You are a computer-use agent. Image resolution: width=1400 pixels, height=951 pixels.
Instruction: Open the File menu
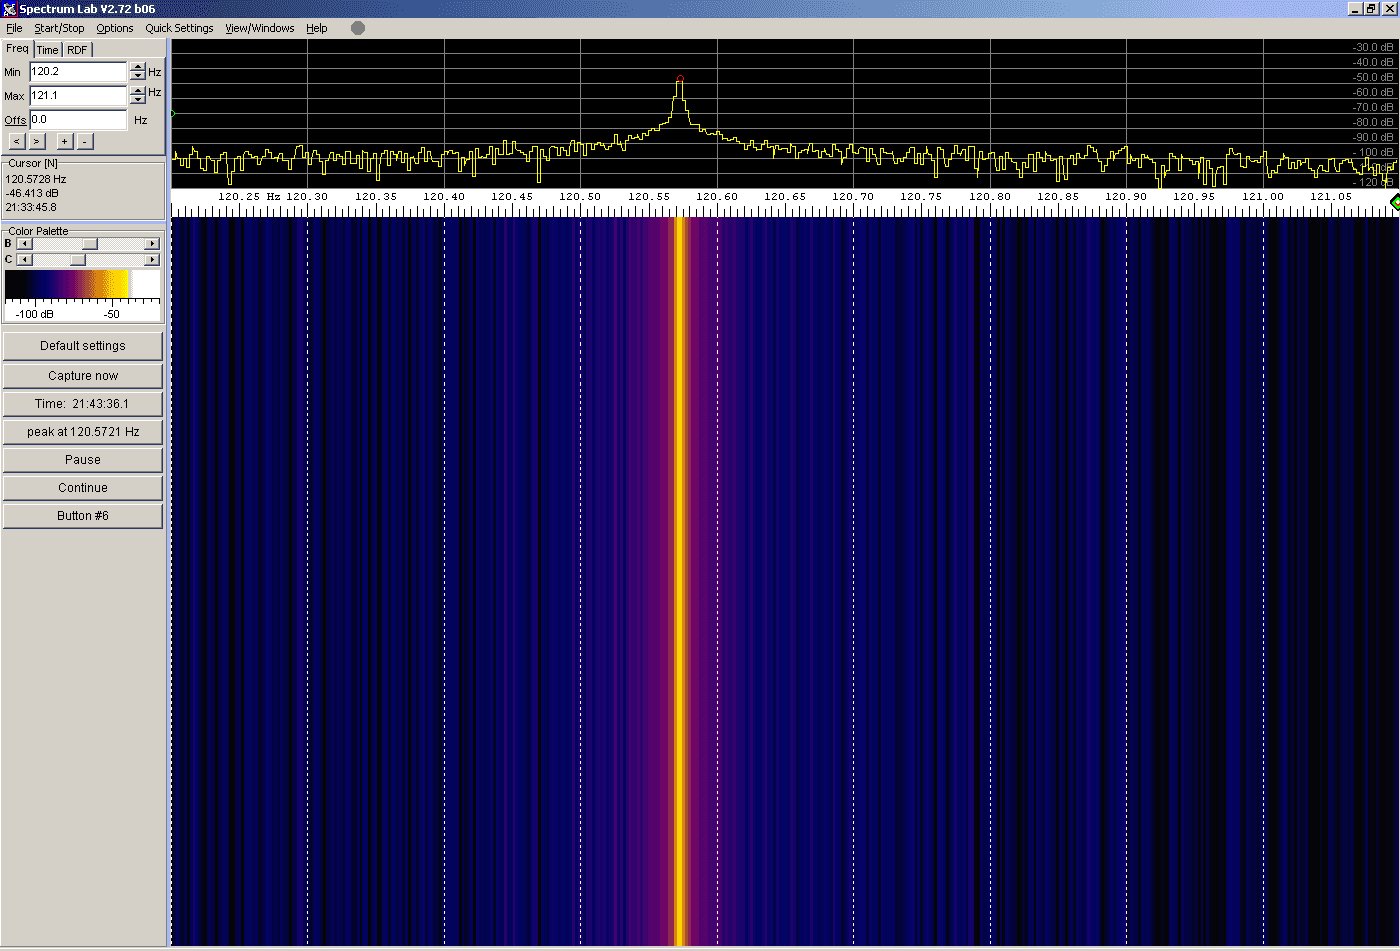(x=14, y=28)
